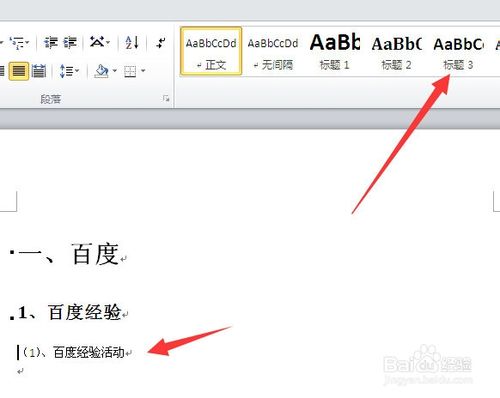
Task: Toggle justify alignment button
Action: point(19,71)
